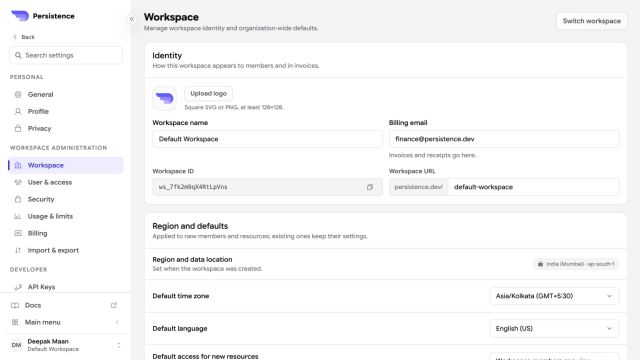
Task: Edit the Workspace URL slug field
Action: pyautogui.click(x=533, y=187)
